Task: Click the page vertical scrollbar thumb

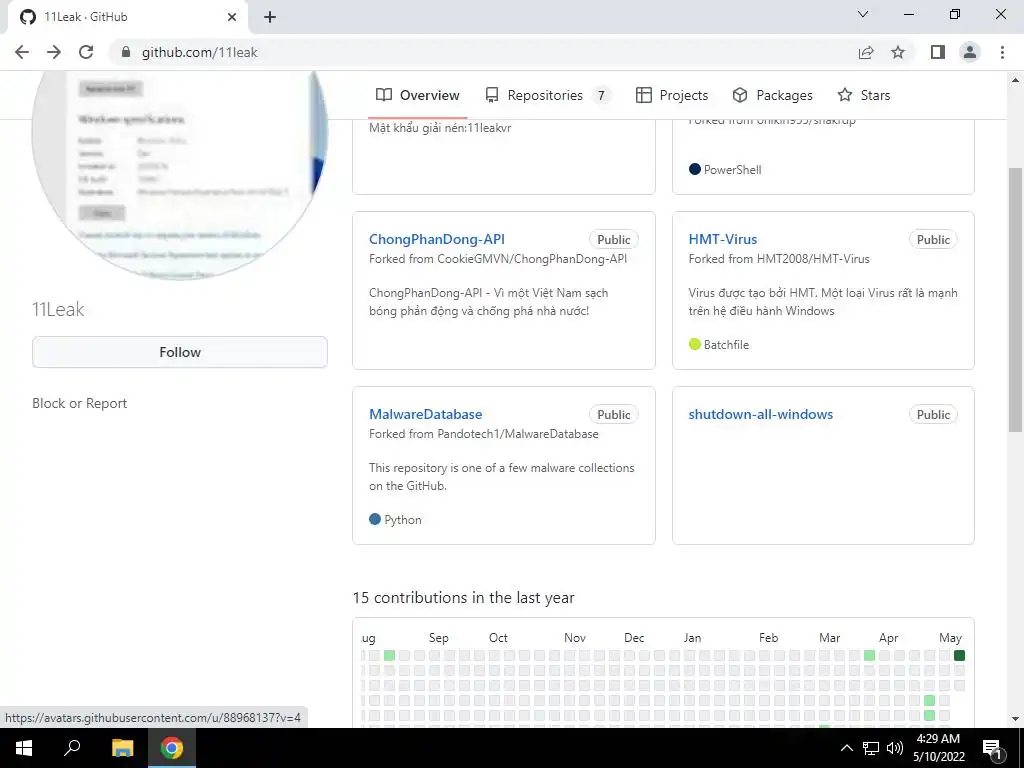Action: coord(1015,299)
